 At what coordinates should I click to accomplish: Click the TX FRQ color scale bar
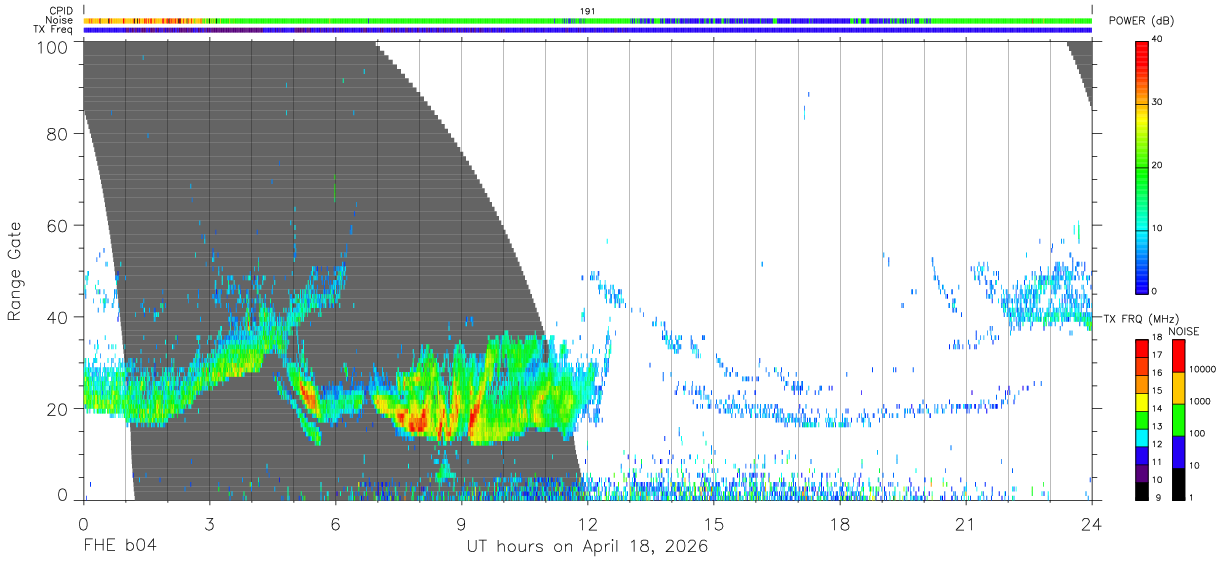(1142, 418)
